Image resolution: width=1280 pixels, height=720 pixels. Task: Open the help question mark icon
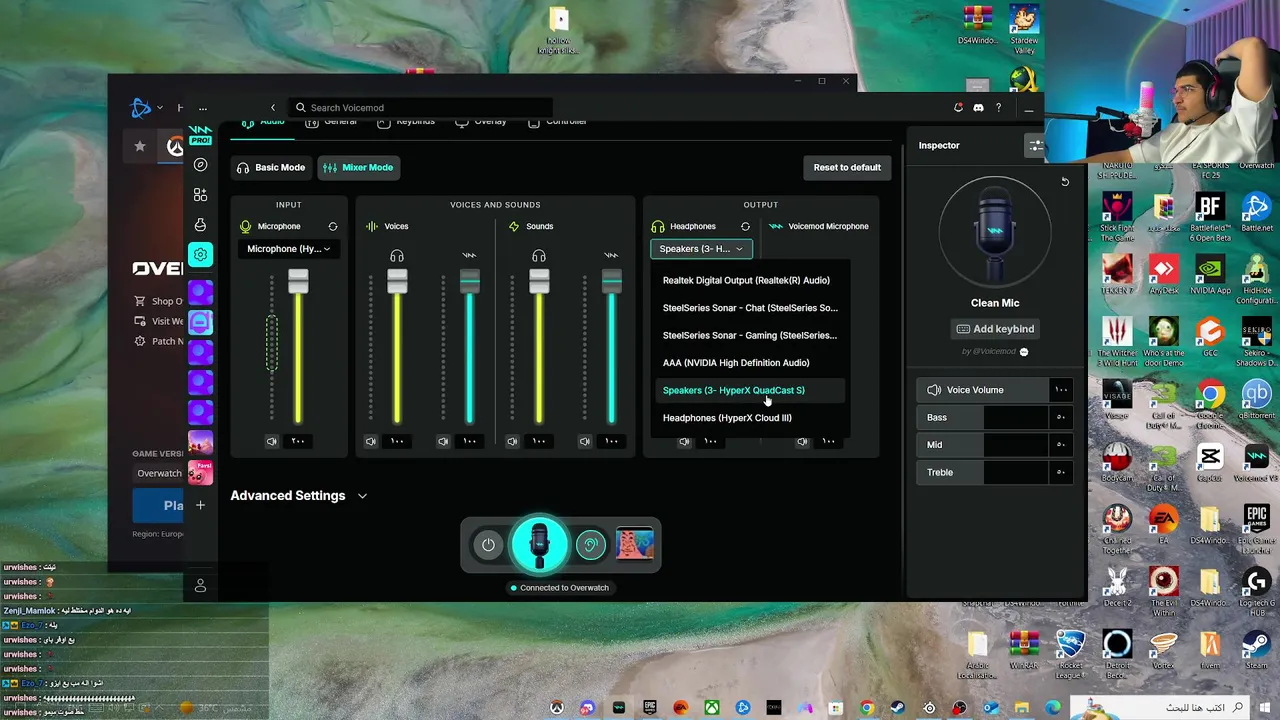coord(998,108)
